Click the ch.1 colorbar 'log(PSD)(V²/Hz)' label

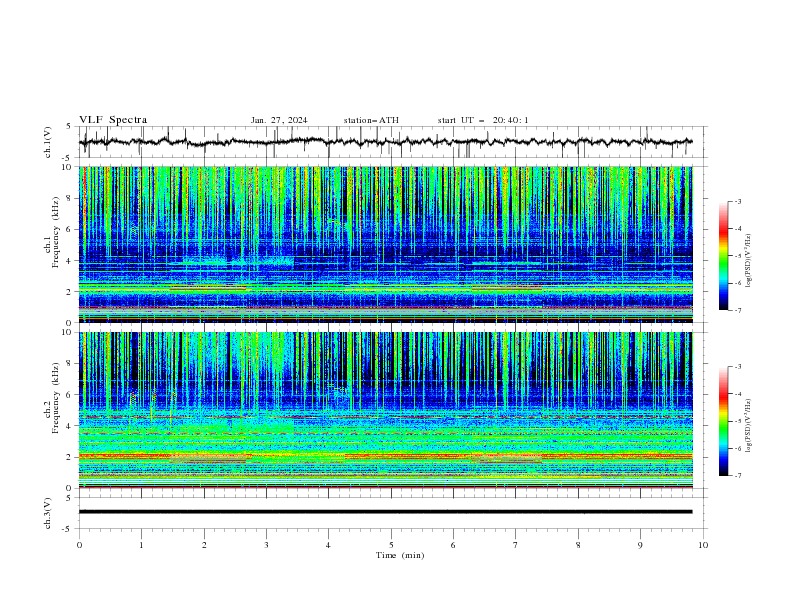(x=748, y=261)
